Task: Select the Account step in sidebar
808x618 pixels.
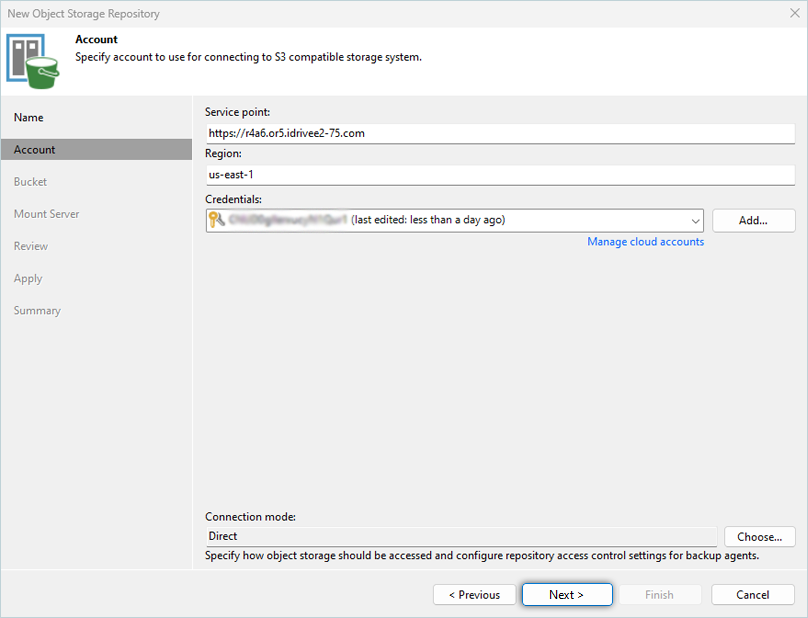Action: 35,150
